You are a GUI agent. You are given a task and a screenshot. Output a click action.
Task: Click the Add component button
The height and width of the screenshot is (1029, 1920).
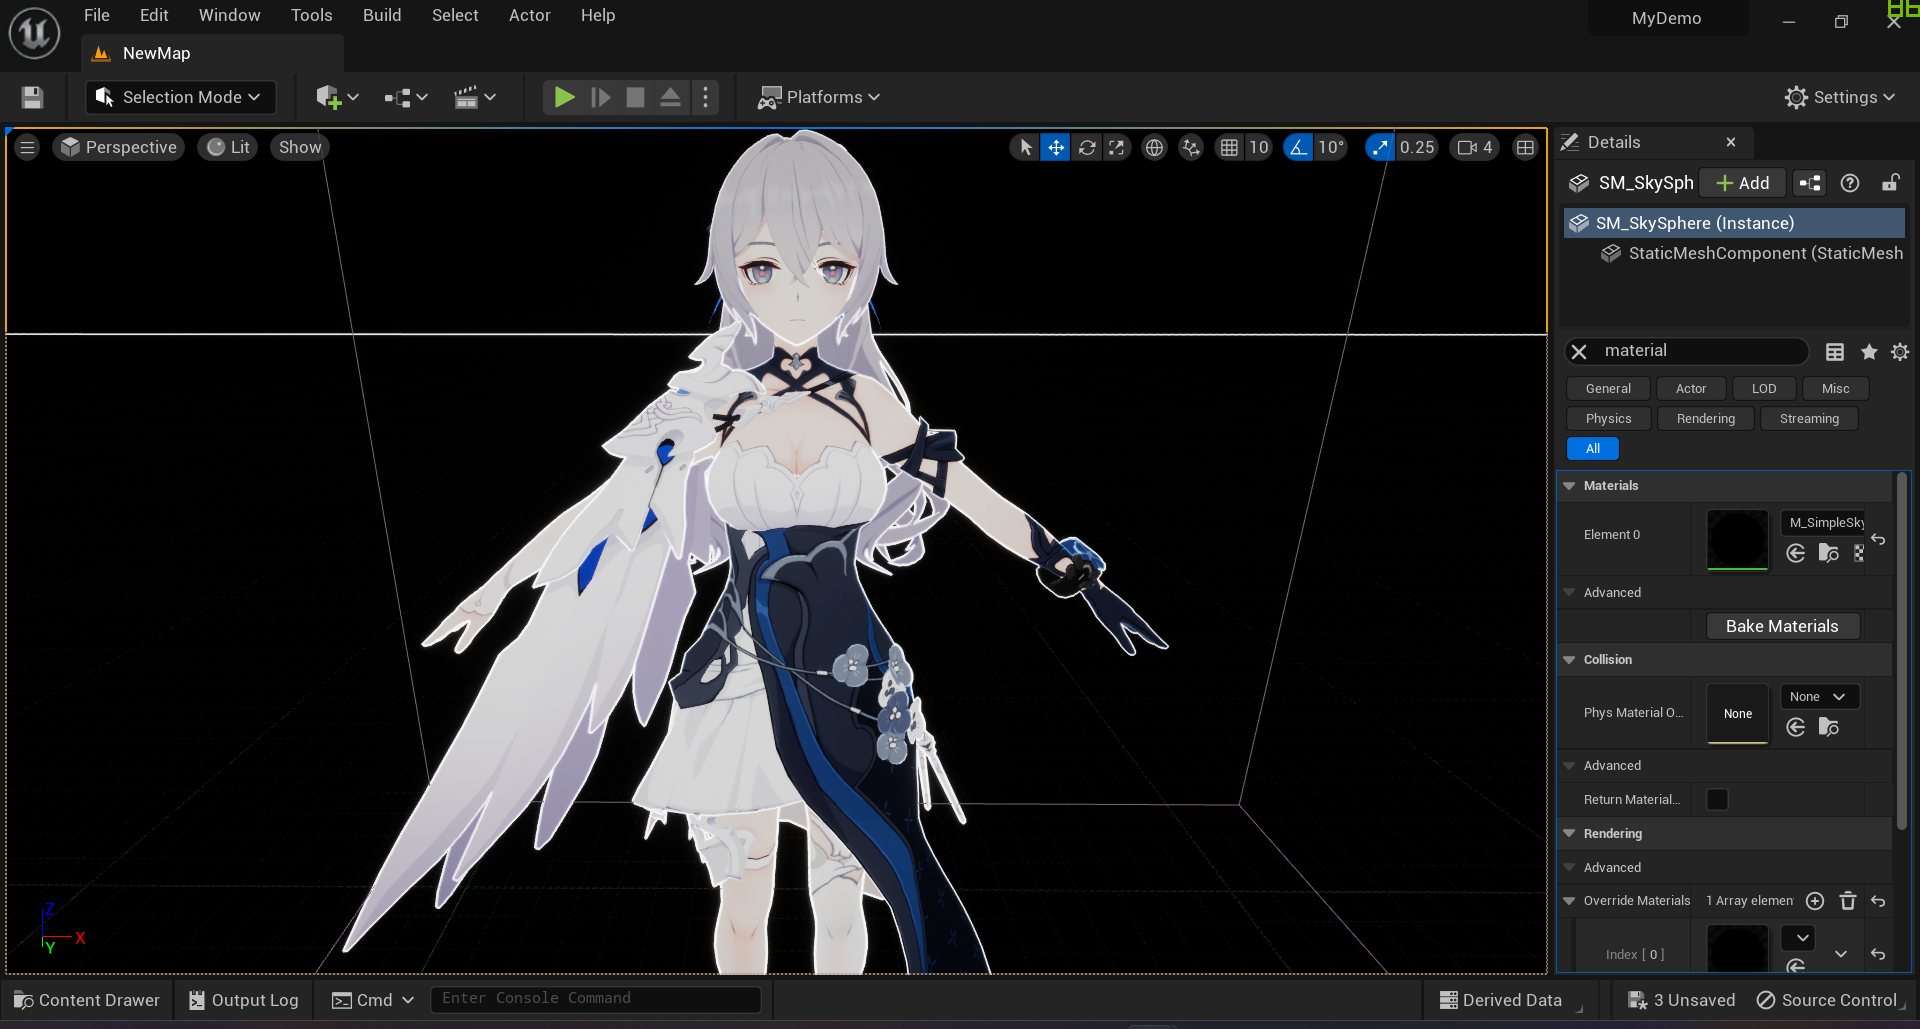pyautogui.click(x=1743, y=183)
